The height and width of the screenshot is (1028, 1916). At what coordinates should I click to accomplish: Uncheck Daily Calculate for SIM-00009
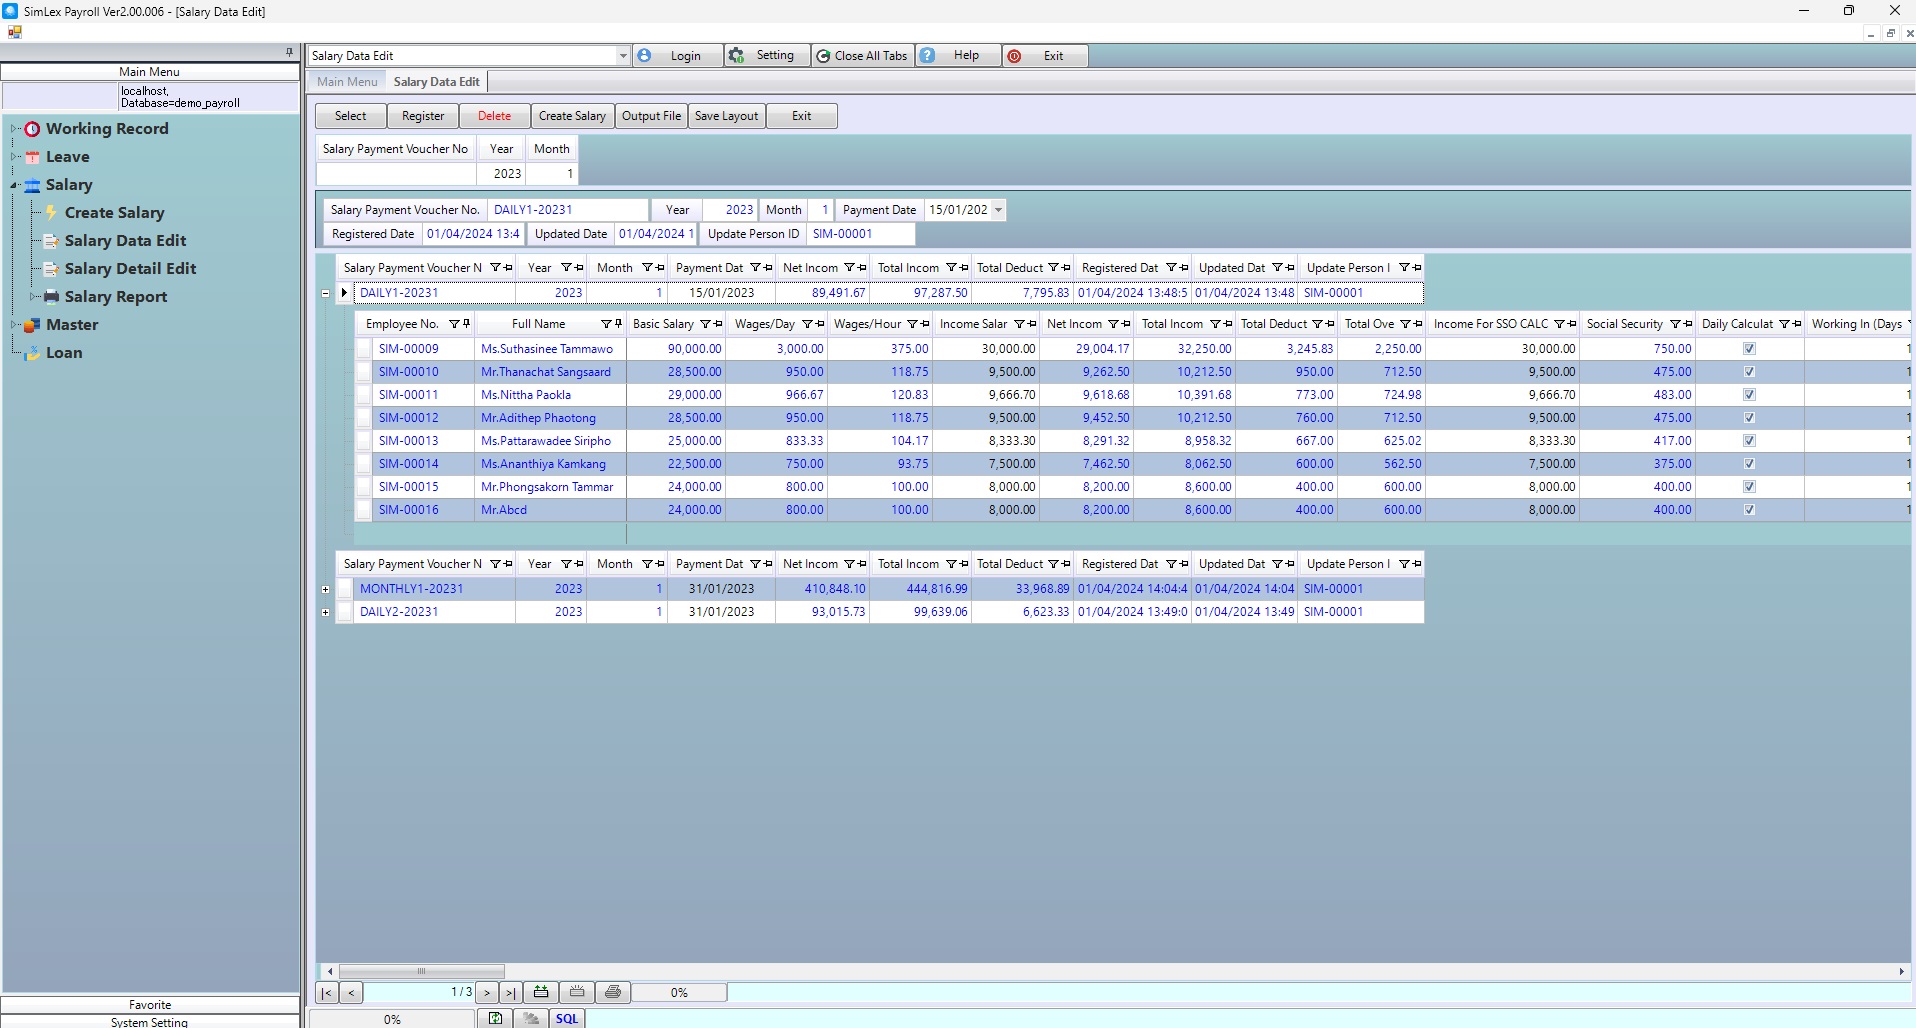(1749, 349)
